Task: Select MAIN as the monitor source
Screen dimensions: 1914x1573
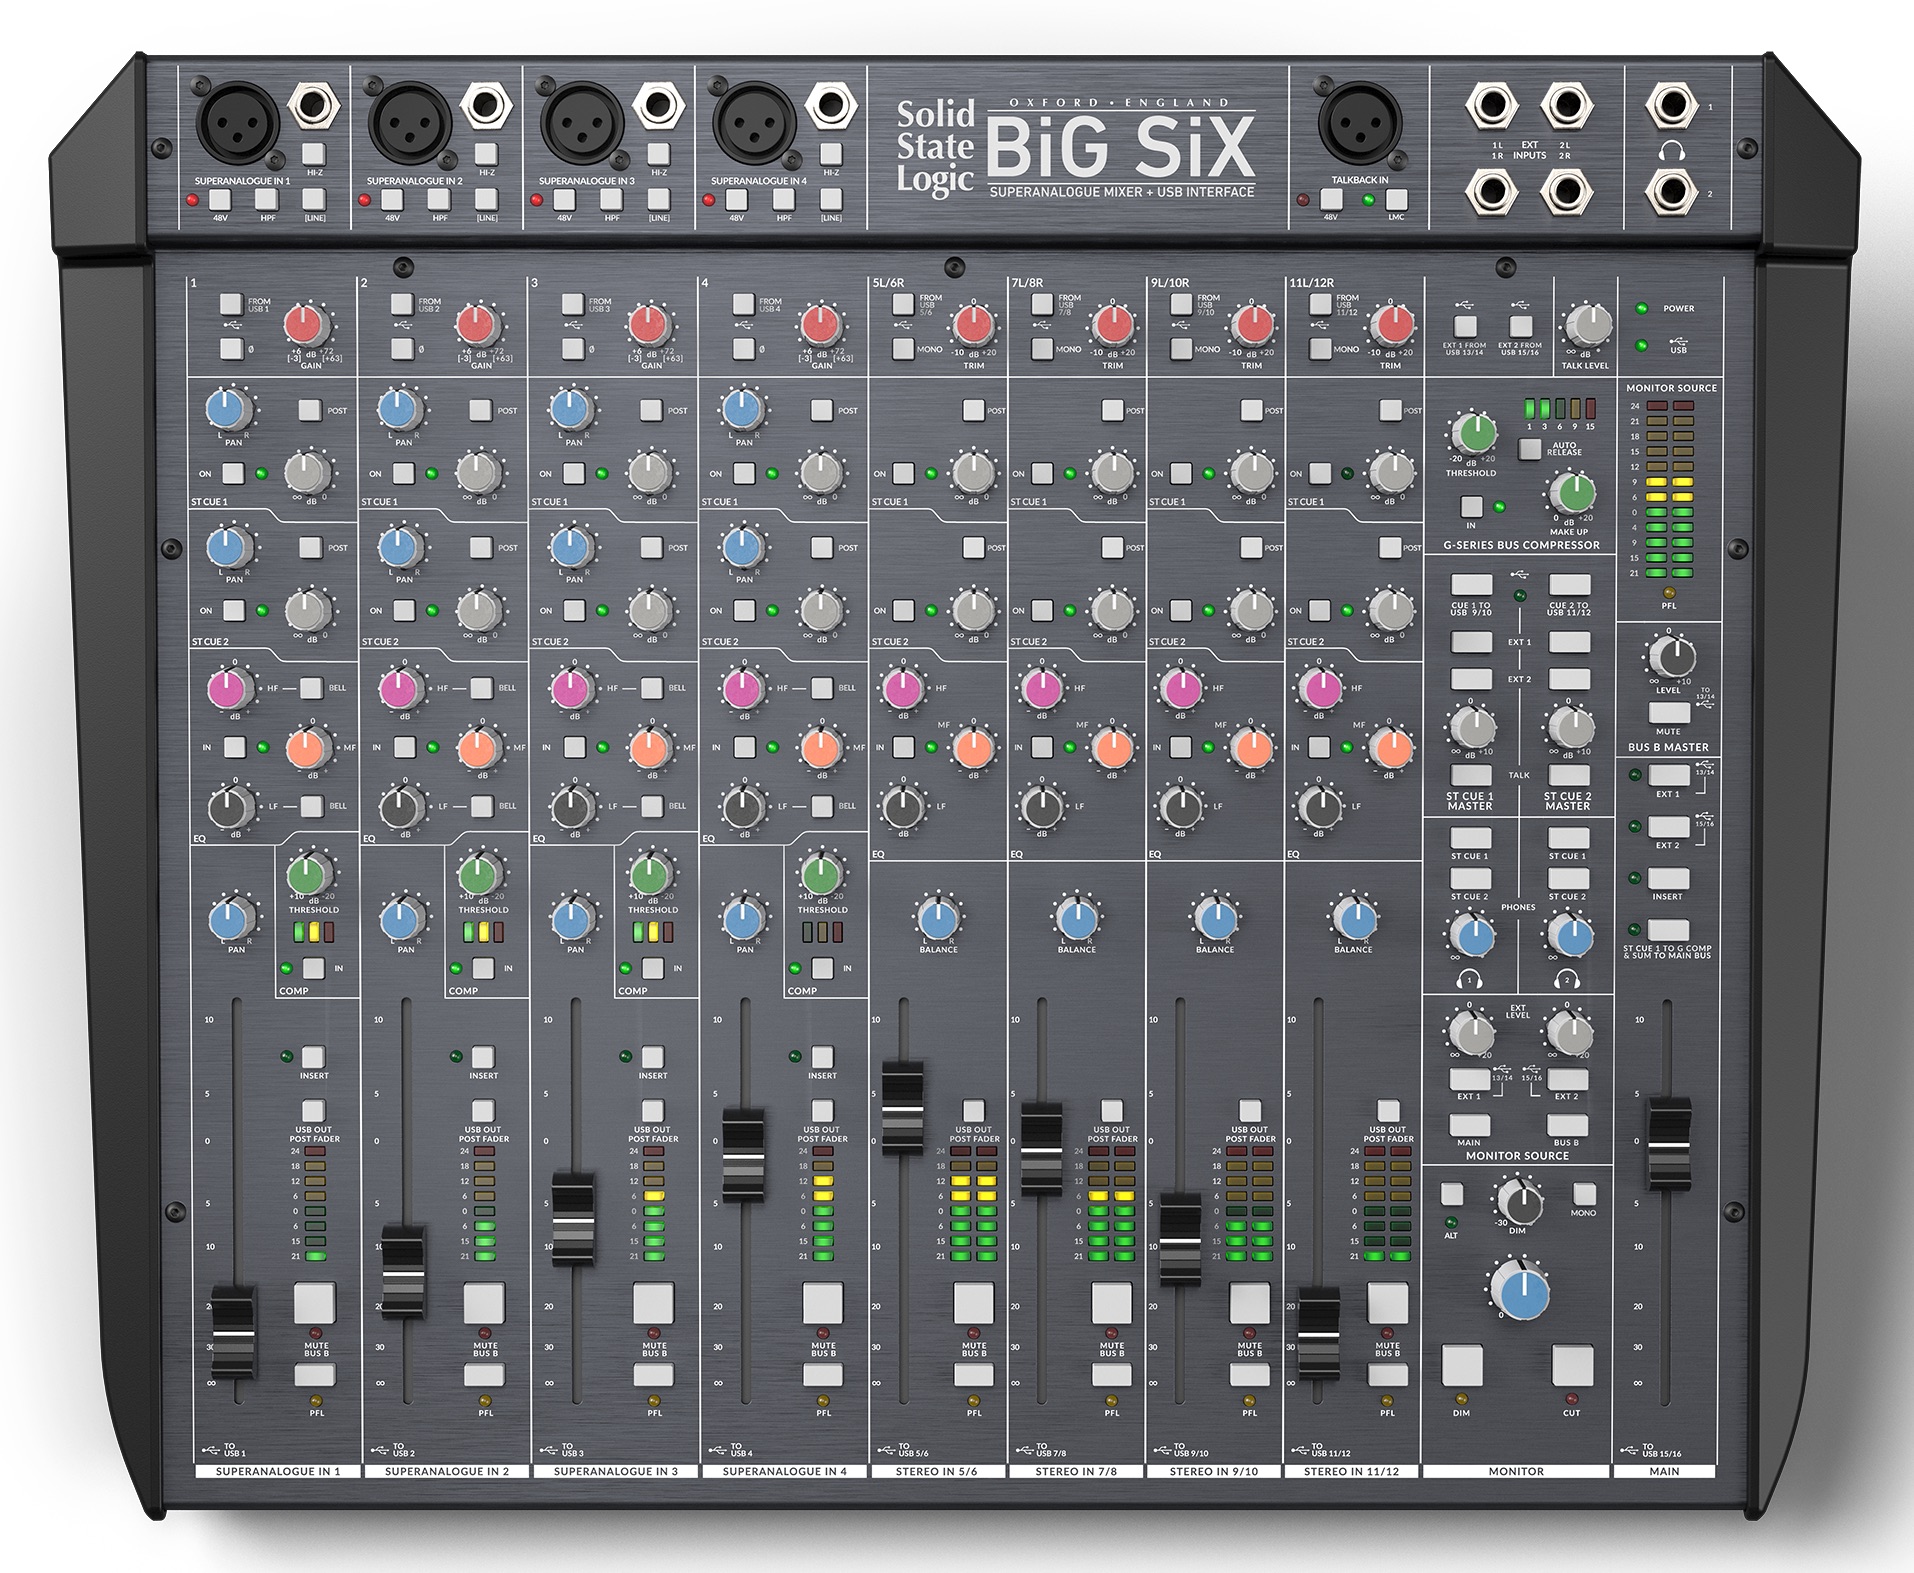Action: coord(1470,1125)
